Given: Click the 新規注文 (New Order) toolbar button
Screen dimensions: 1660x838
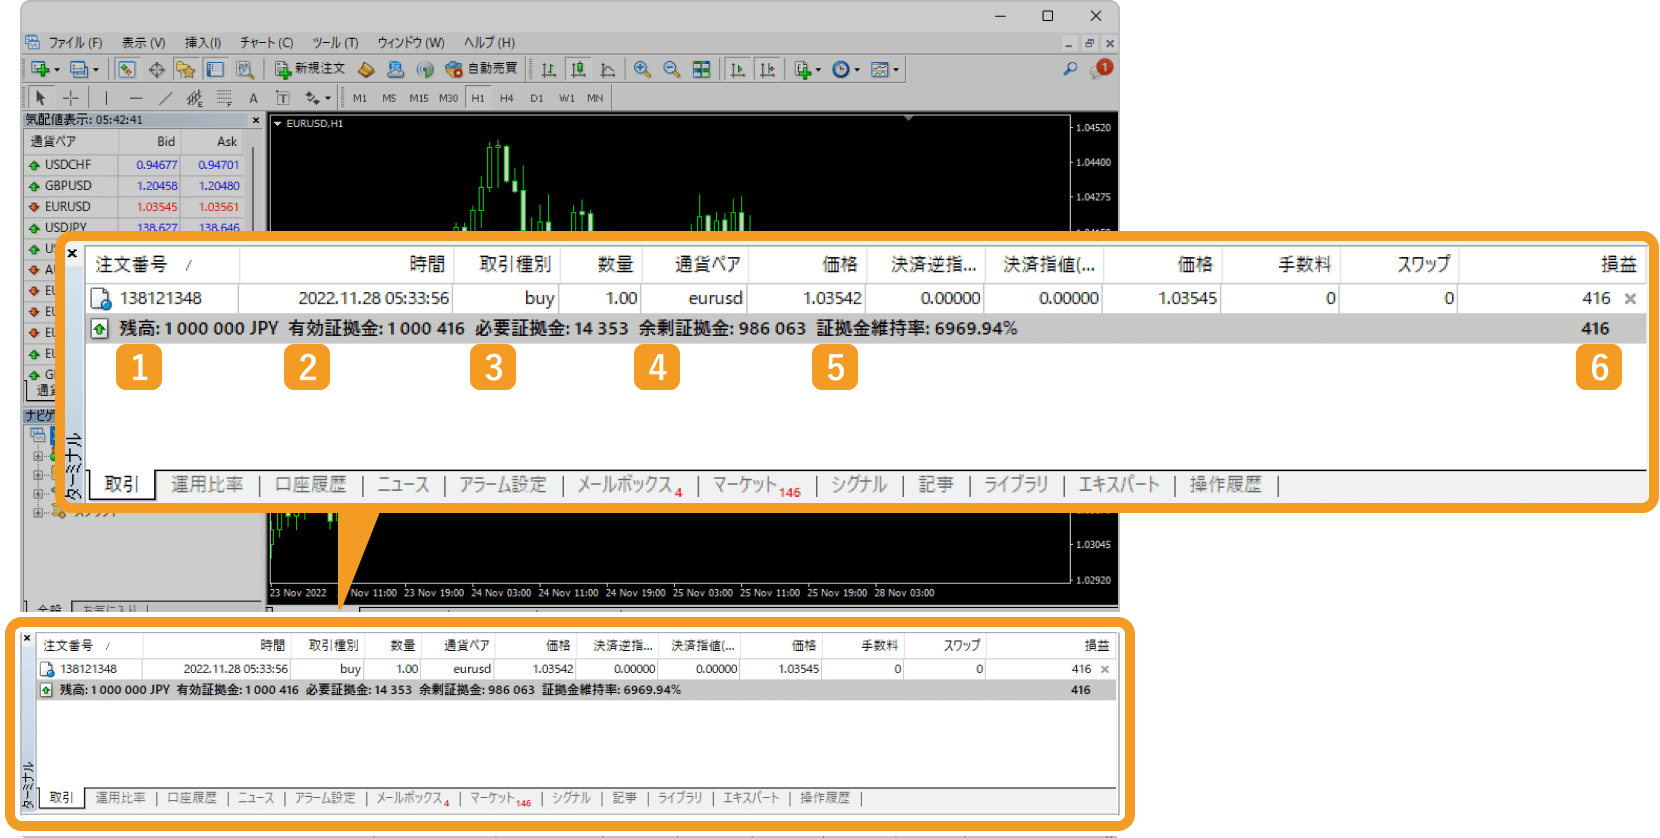Looking at the screenshot, I should click(x=311, y=69).
